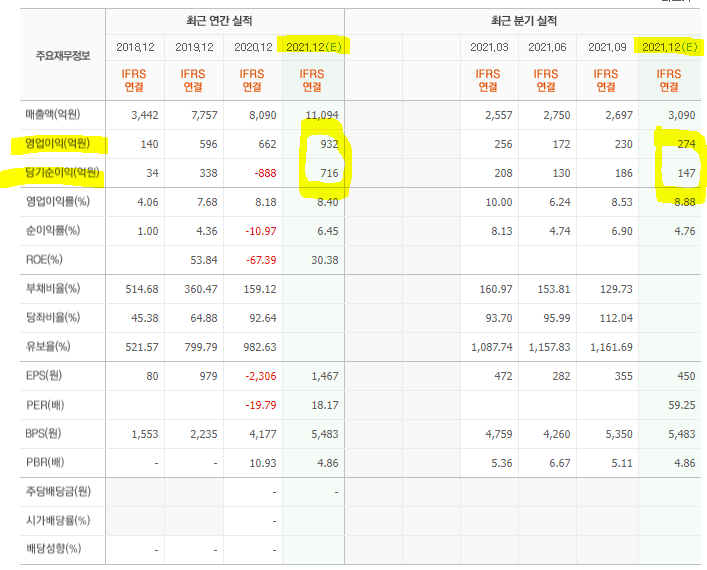Select the 주당배당금(원) row label

58,492
